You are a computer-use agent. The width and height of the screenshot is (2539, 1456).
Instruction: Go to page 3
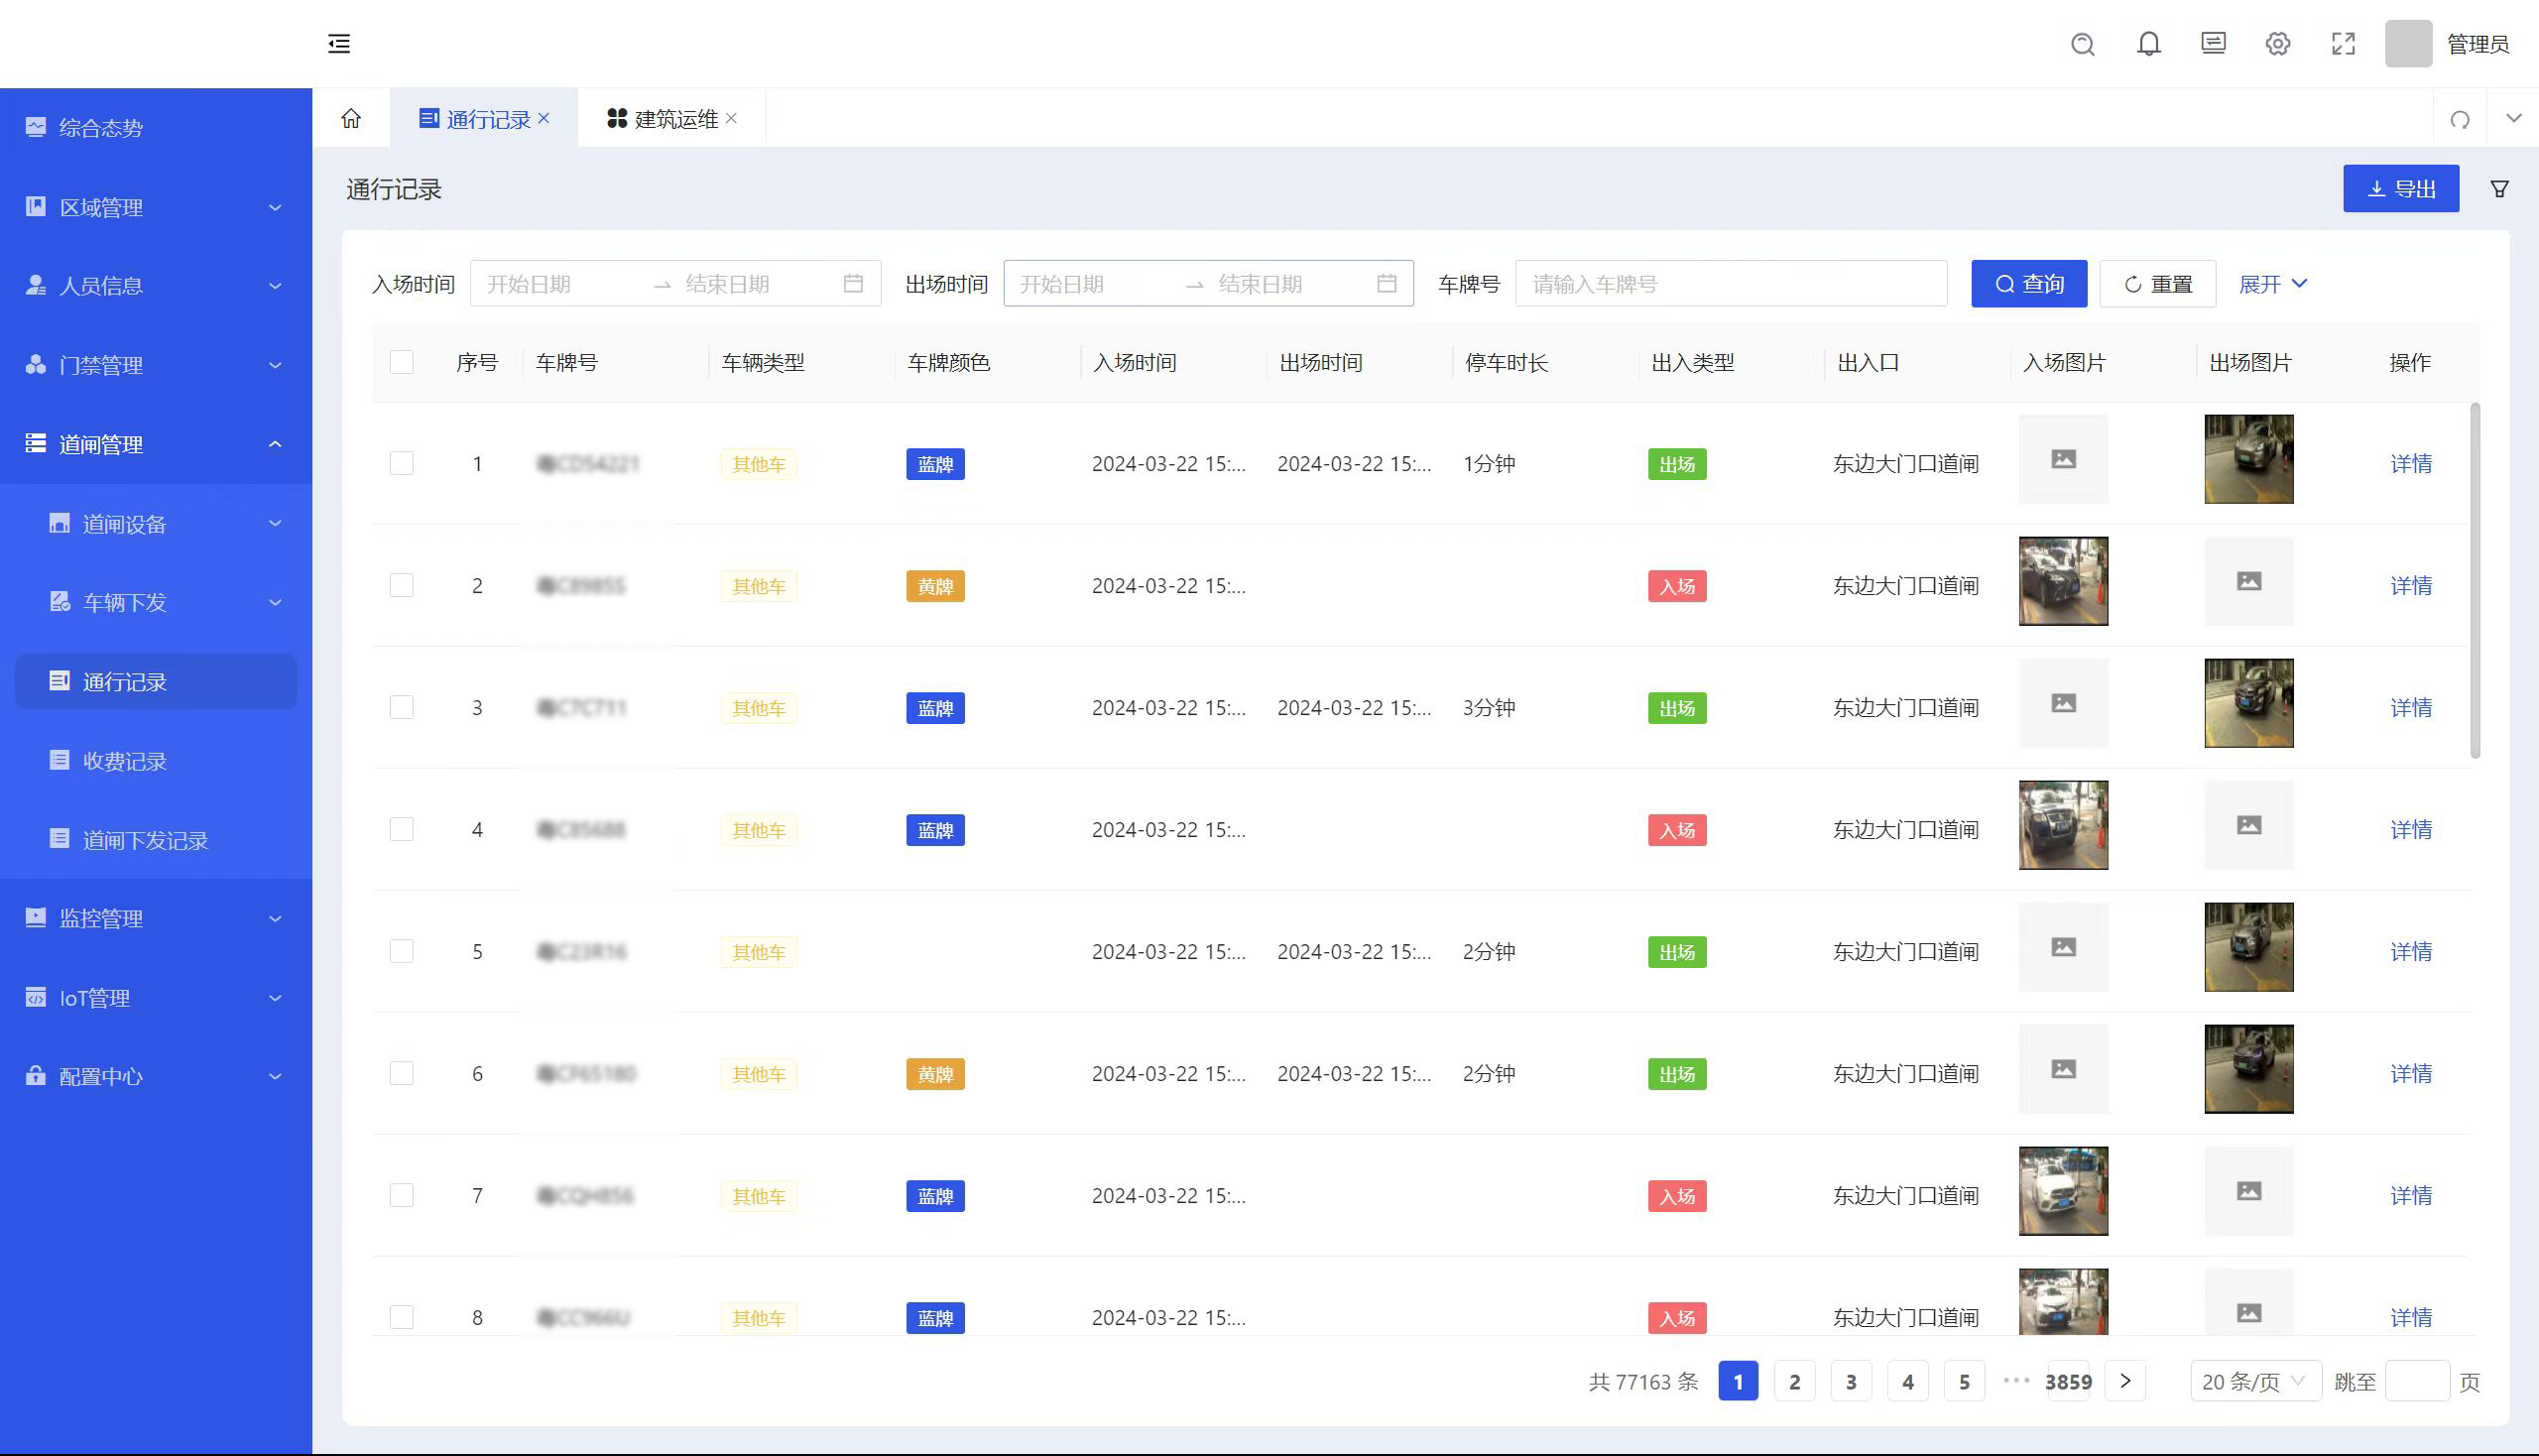(1851, 1382)
